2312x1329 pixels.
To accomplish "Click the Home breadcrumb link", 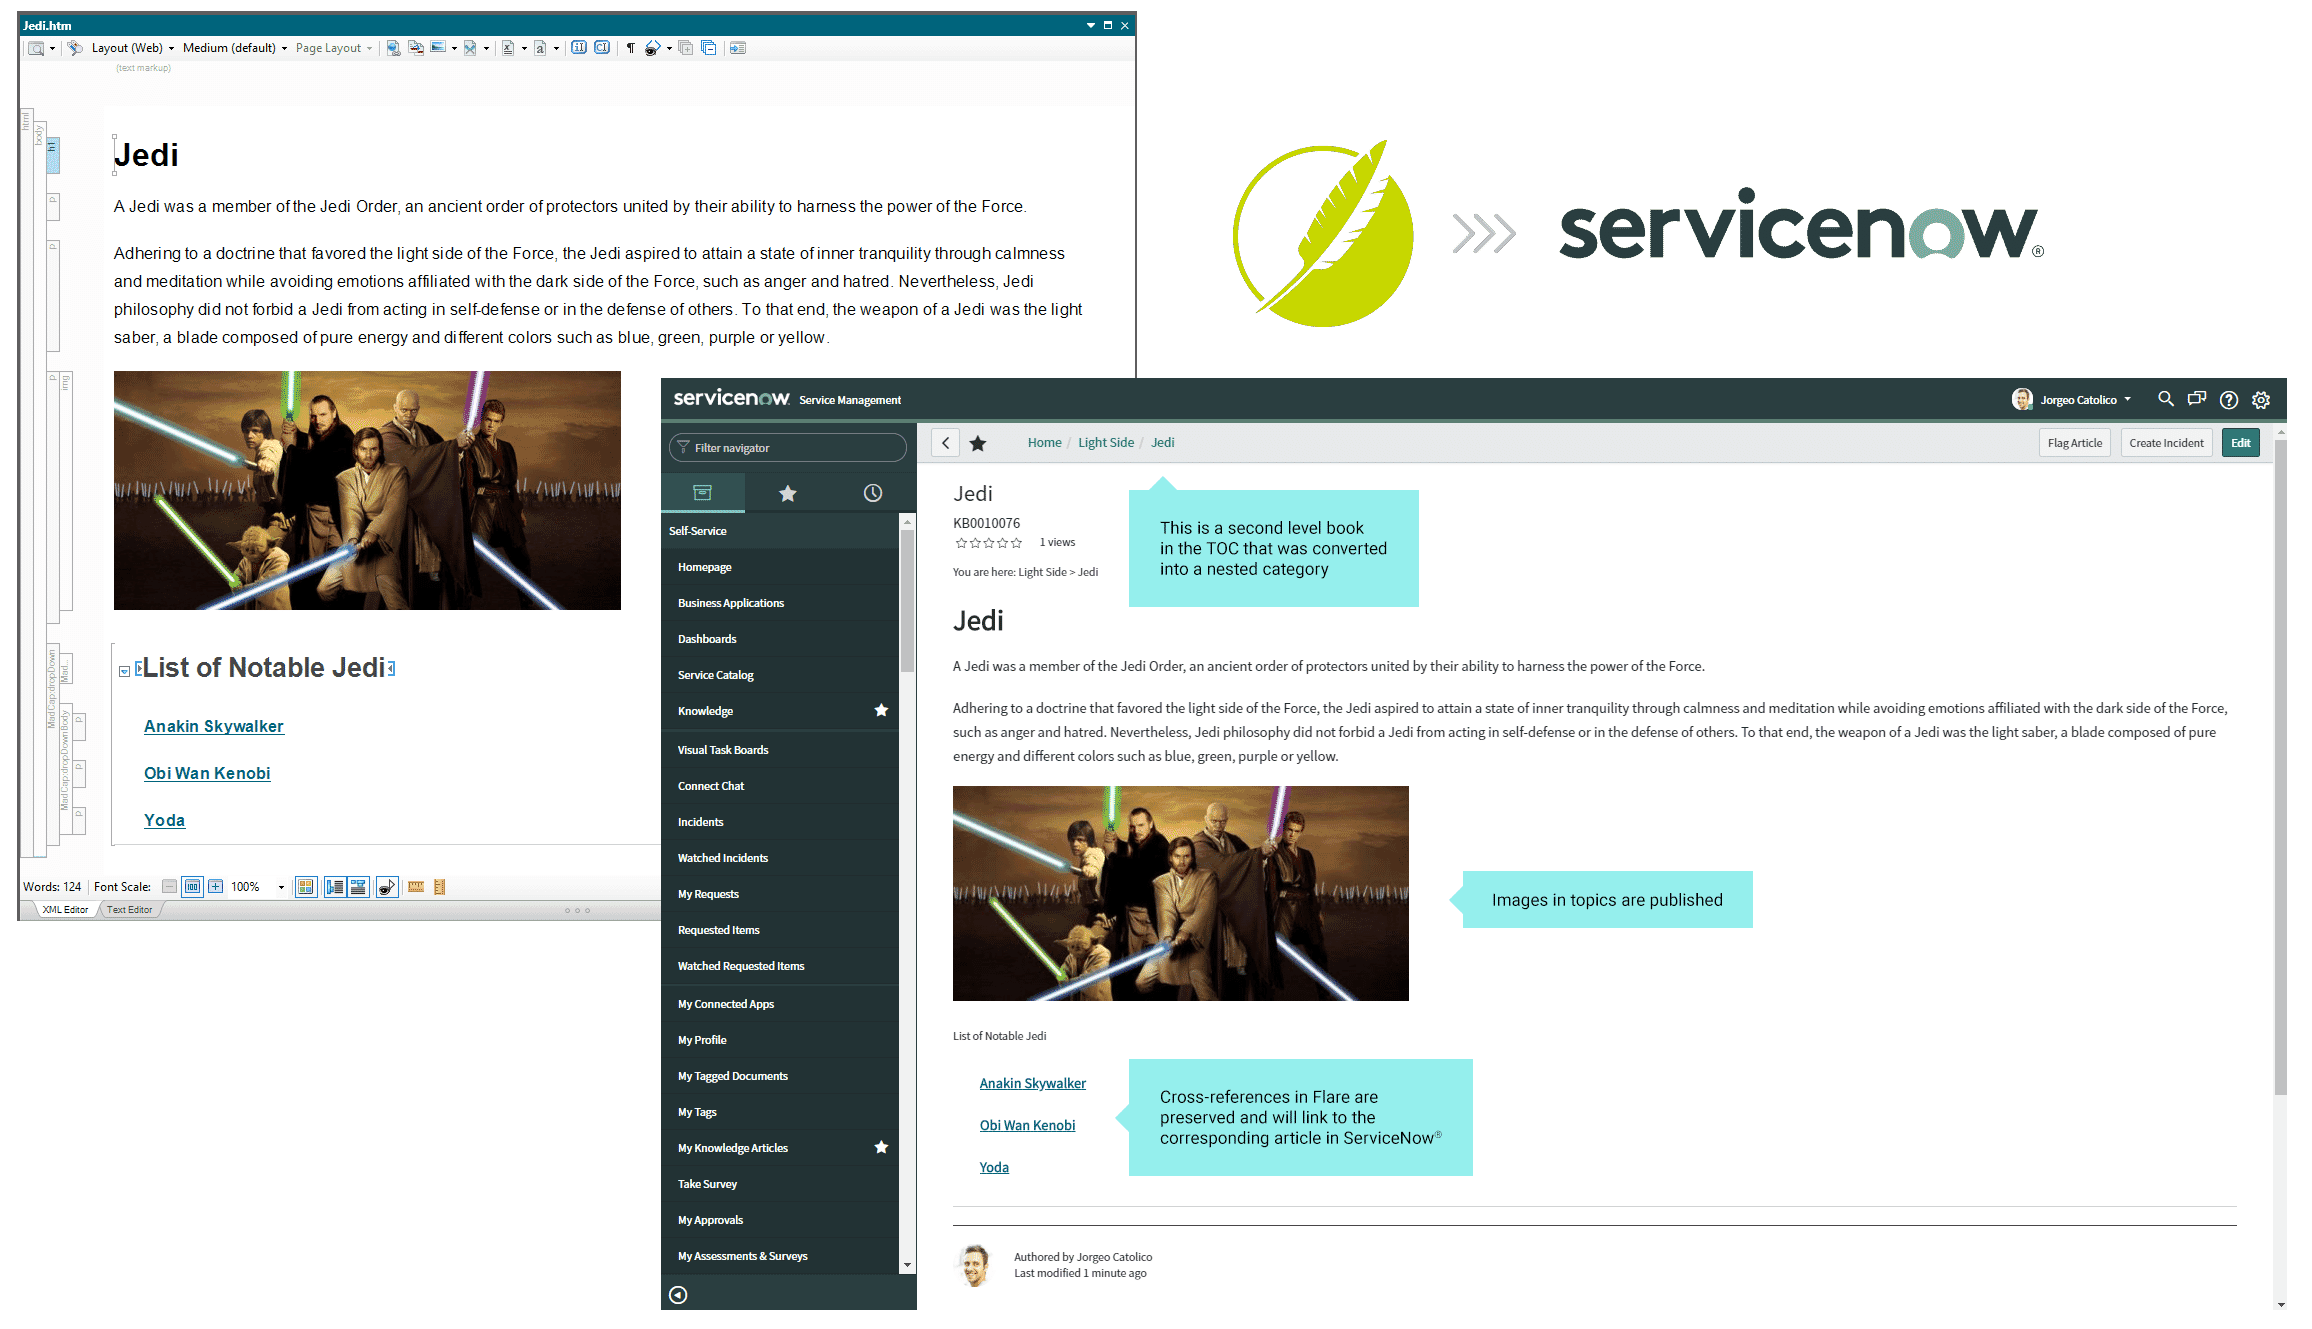I will 1044,442.
